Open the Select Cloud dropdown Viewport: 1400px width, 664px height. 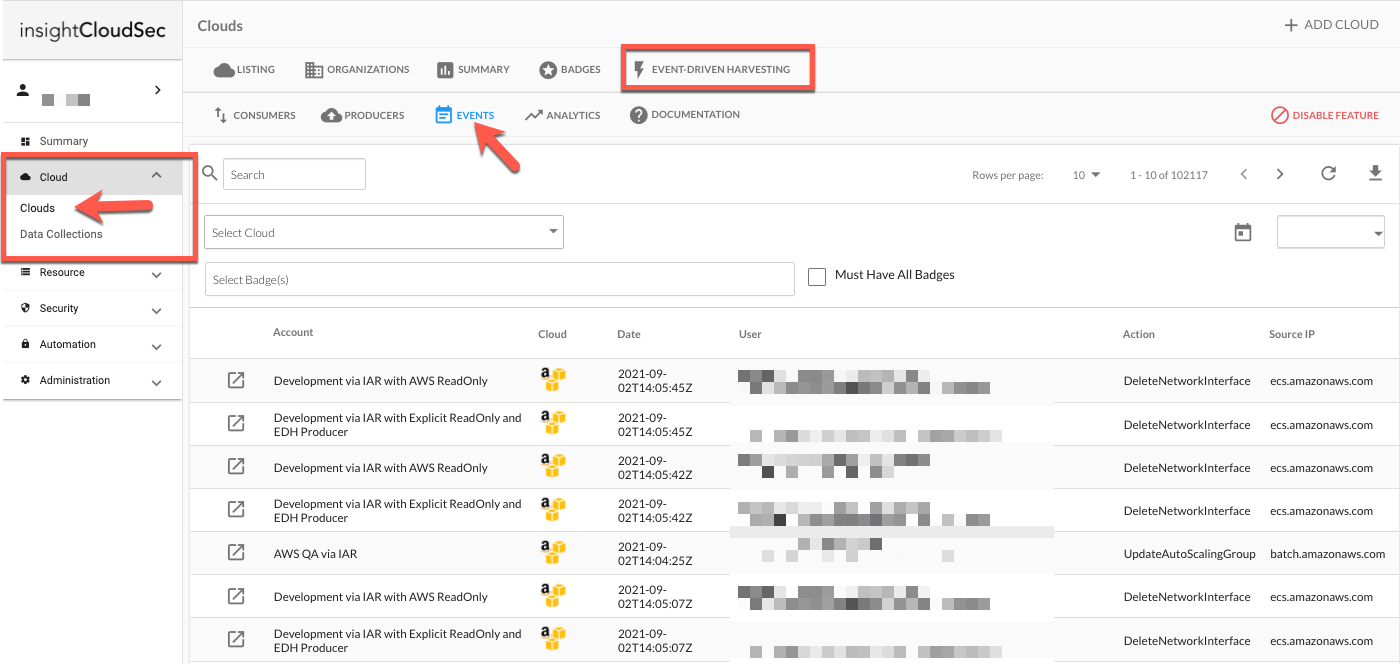coord(384,232)
